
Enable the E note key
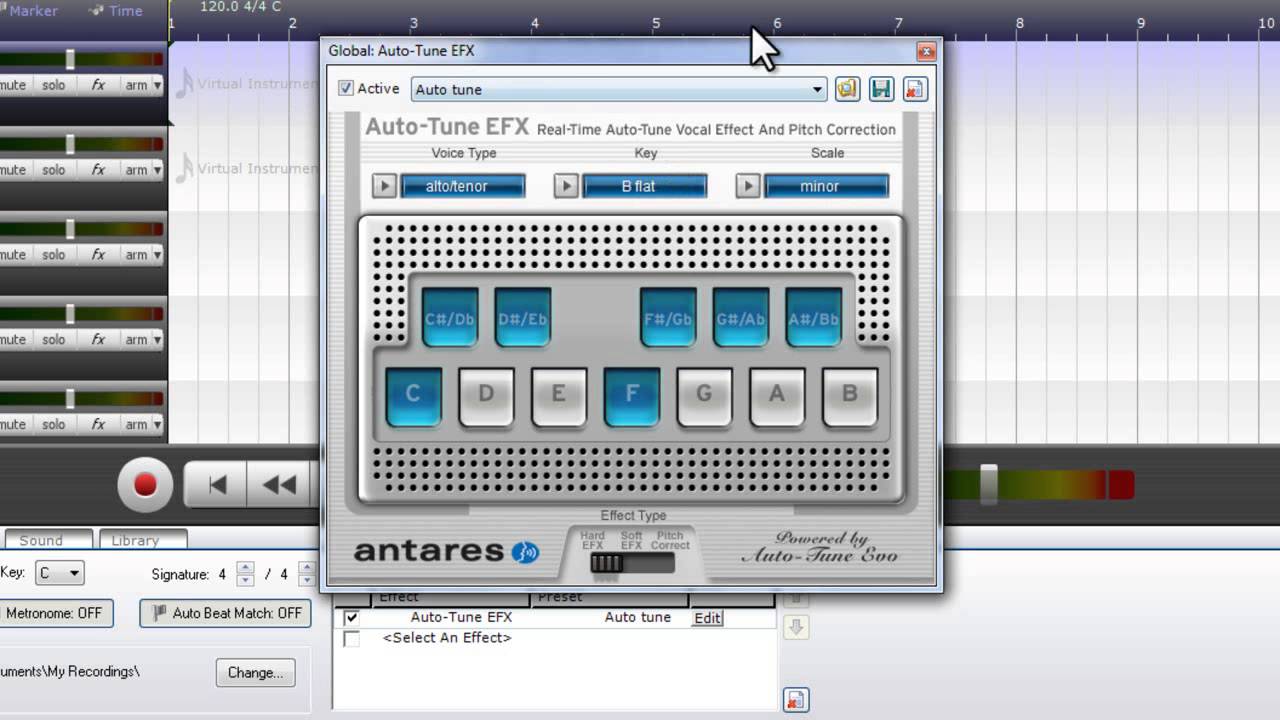pyautogui.click(x=559, y=397)
